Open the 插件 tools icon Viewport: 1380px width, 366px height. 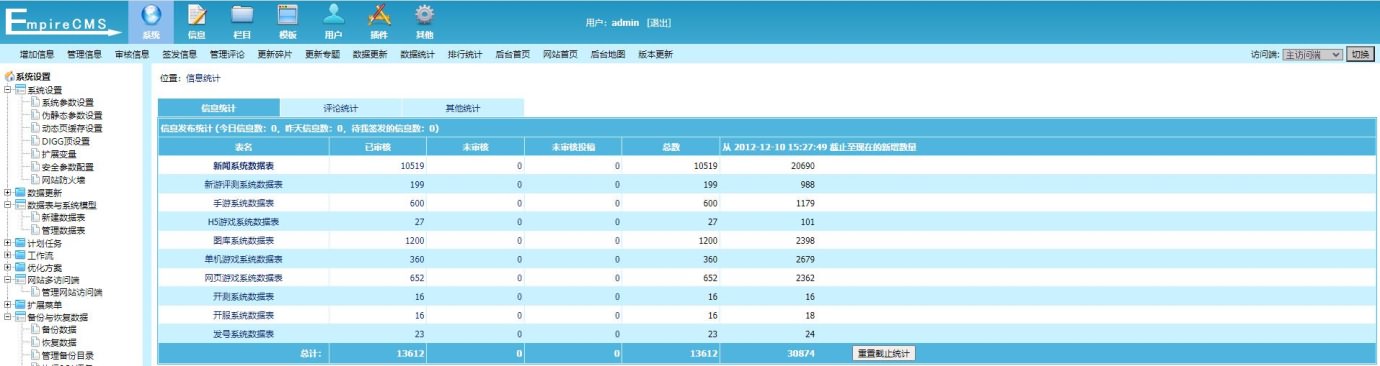379,15
